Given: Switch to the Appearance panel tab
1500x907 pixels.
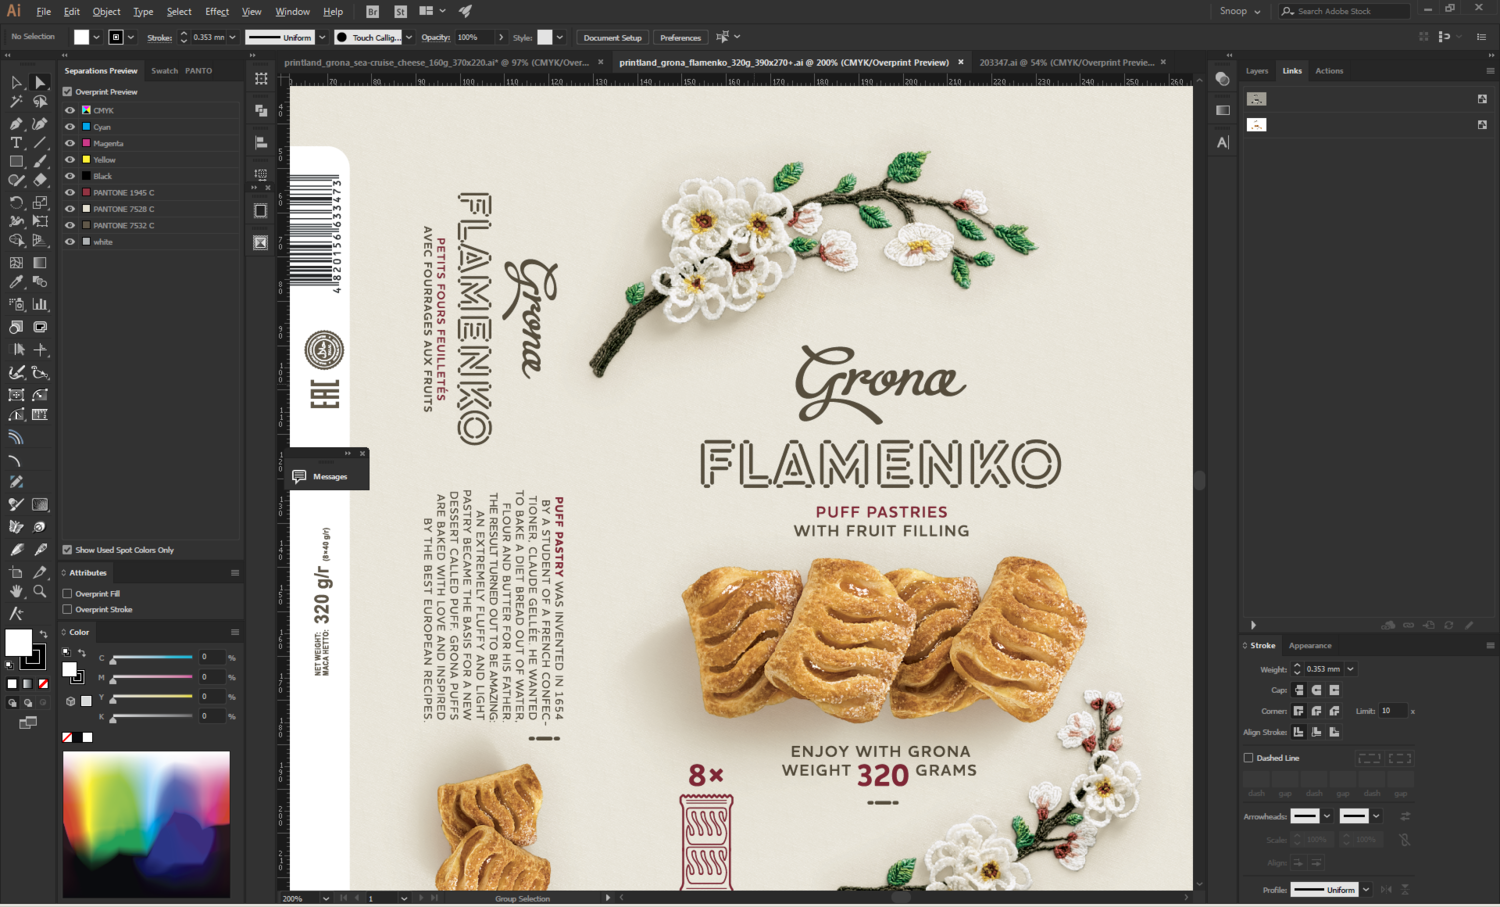Looking at the screenshot, I should (x=1310, y=645).
